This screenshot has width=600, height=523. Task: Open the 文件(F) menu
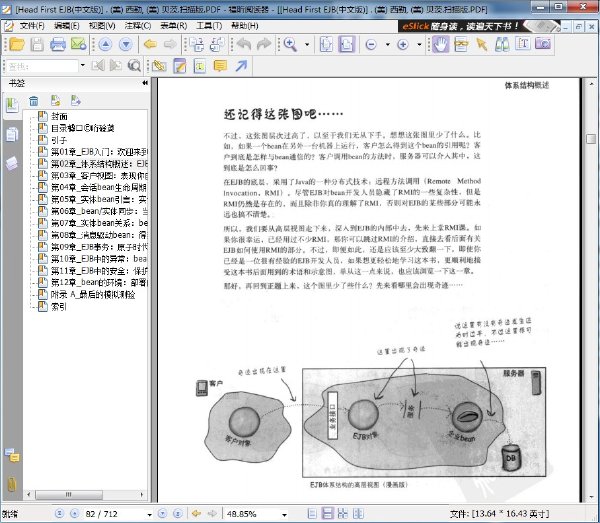tap(32, 26)
